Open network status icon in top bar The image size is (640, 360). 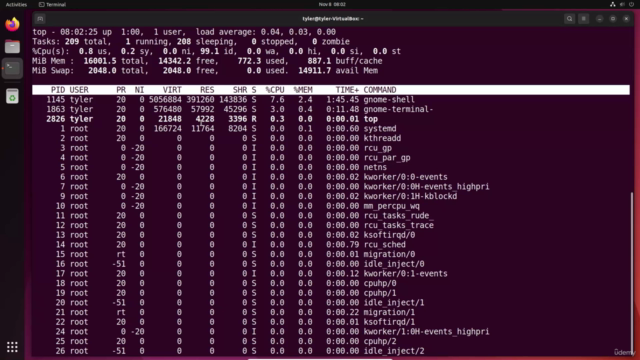613,4
